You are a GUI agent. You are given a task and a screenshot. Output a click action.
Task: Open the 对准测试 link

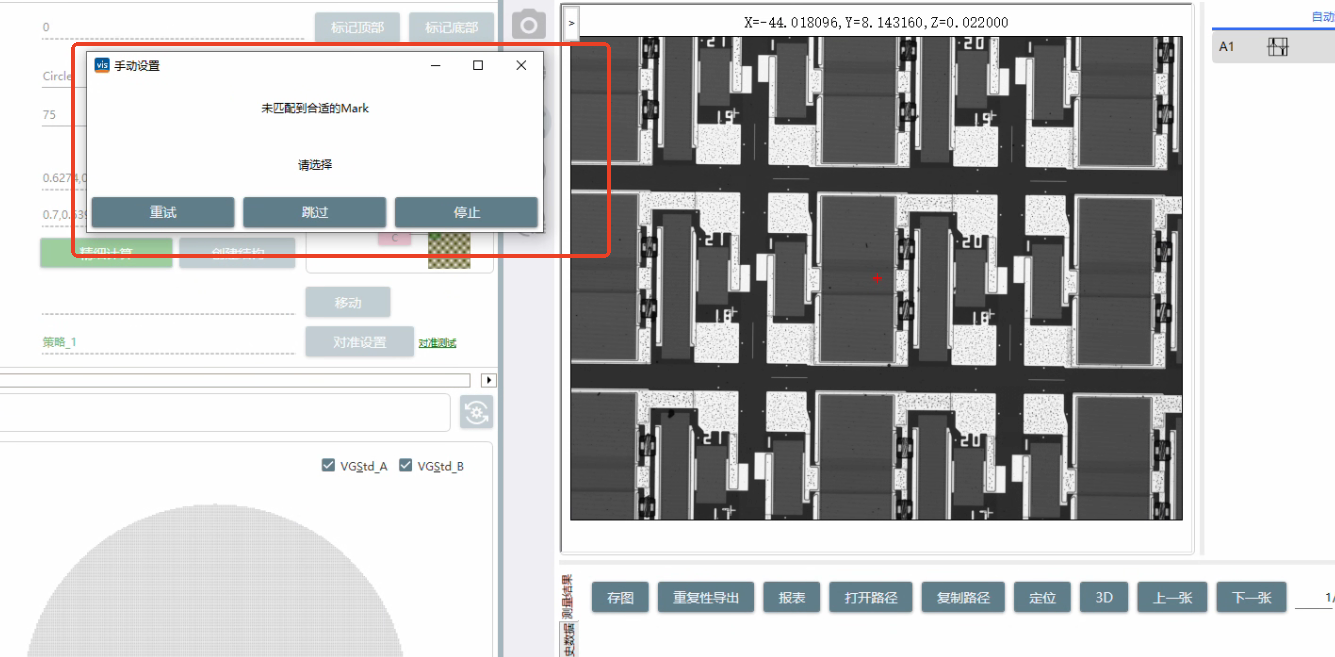click(x=437, y=343)
